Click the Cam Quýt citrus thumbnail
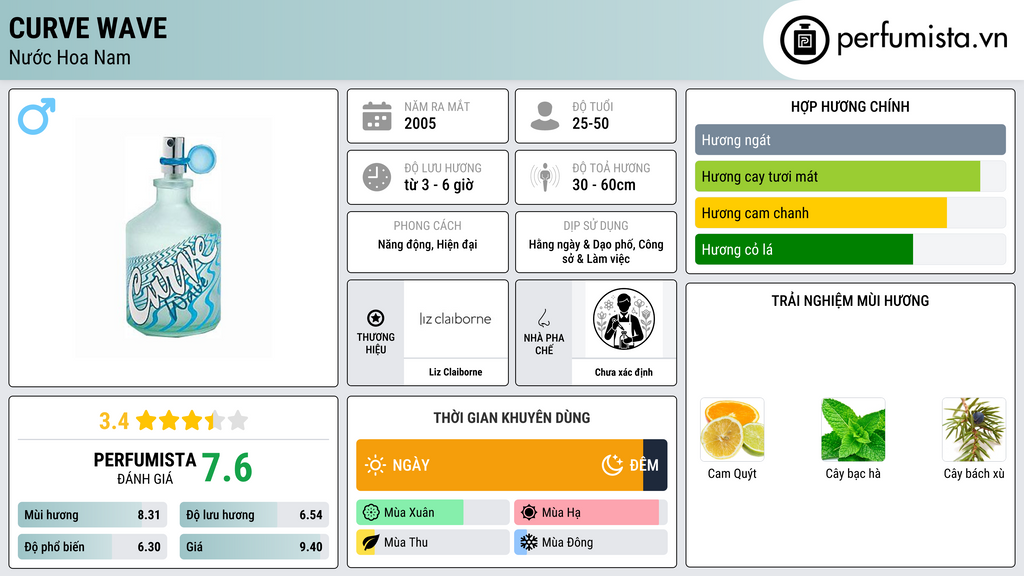 point(732,430)
